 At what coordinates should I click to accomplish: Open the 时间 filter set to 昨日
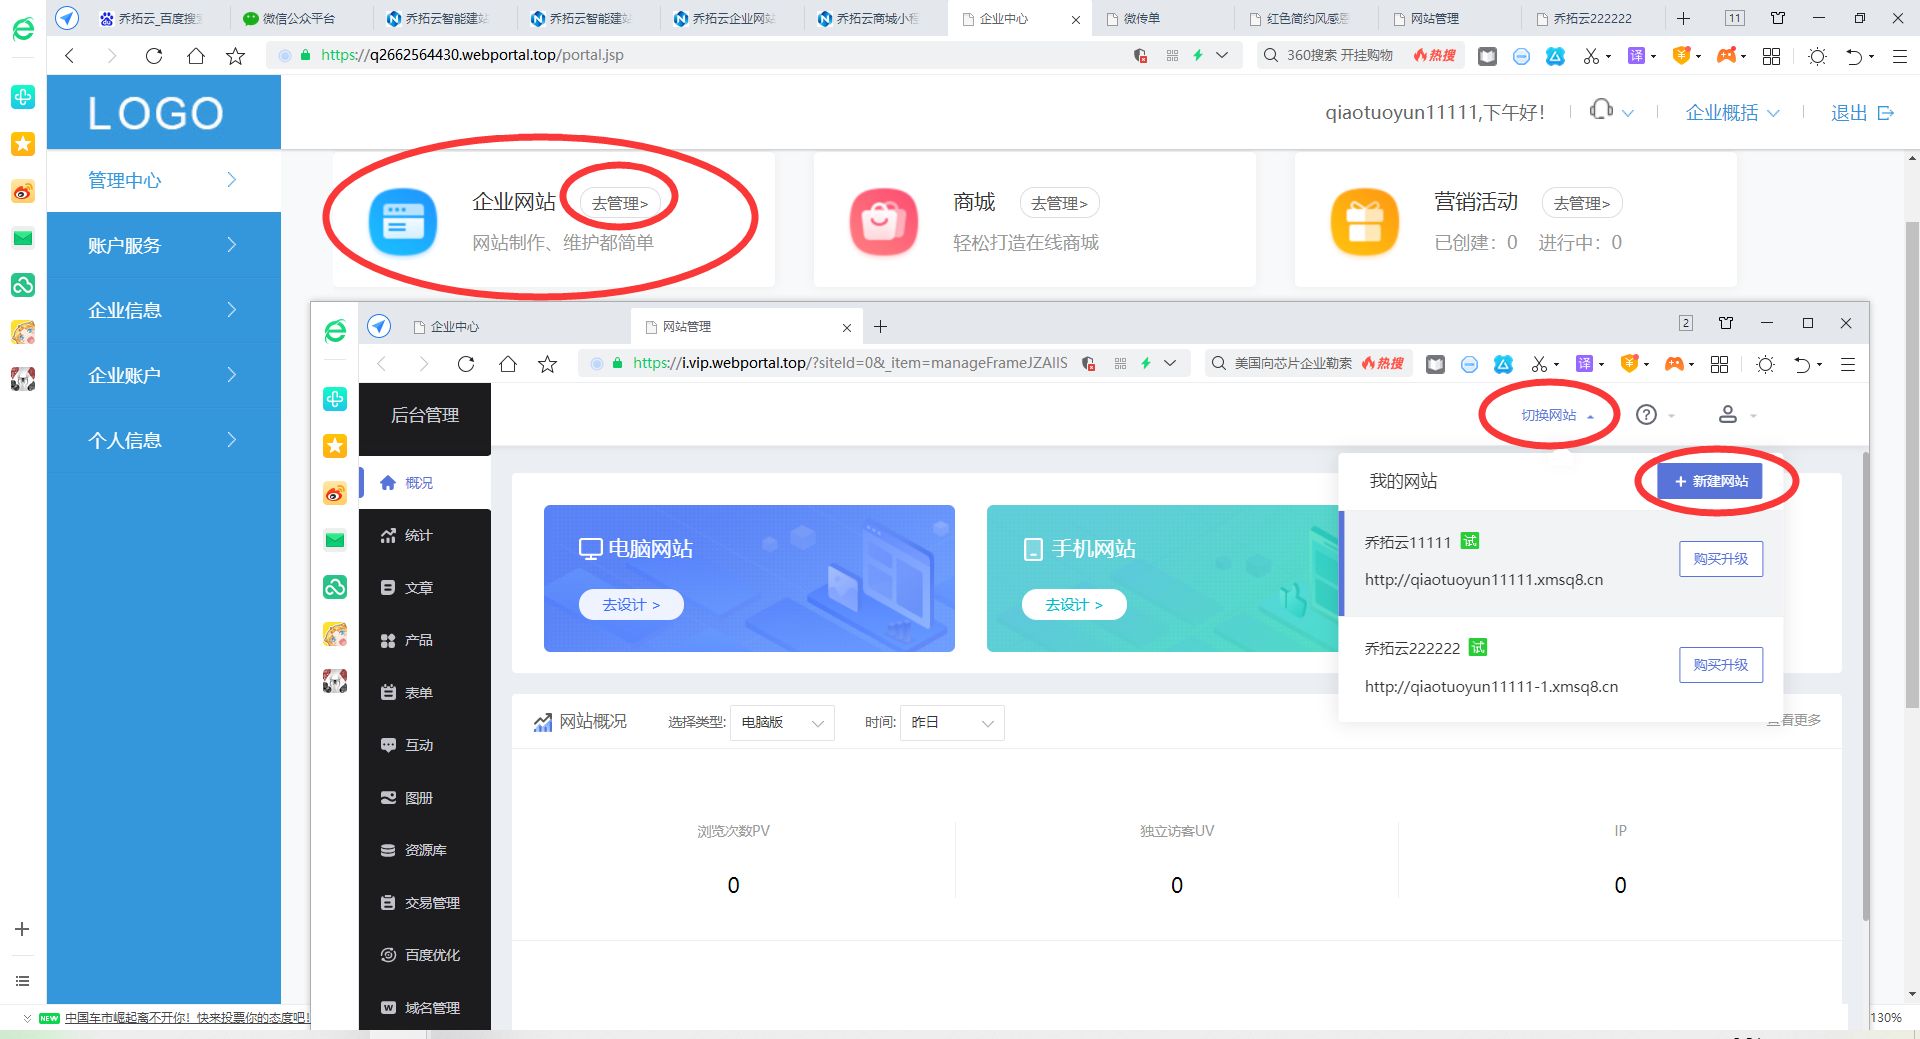click(950, 722)
